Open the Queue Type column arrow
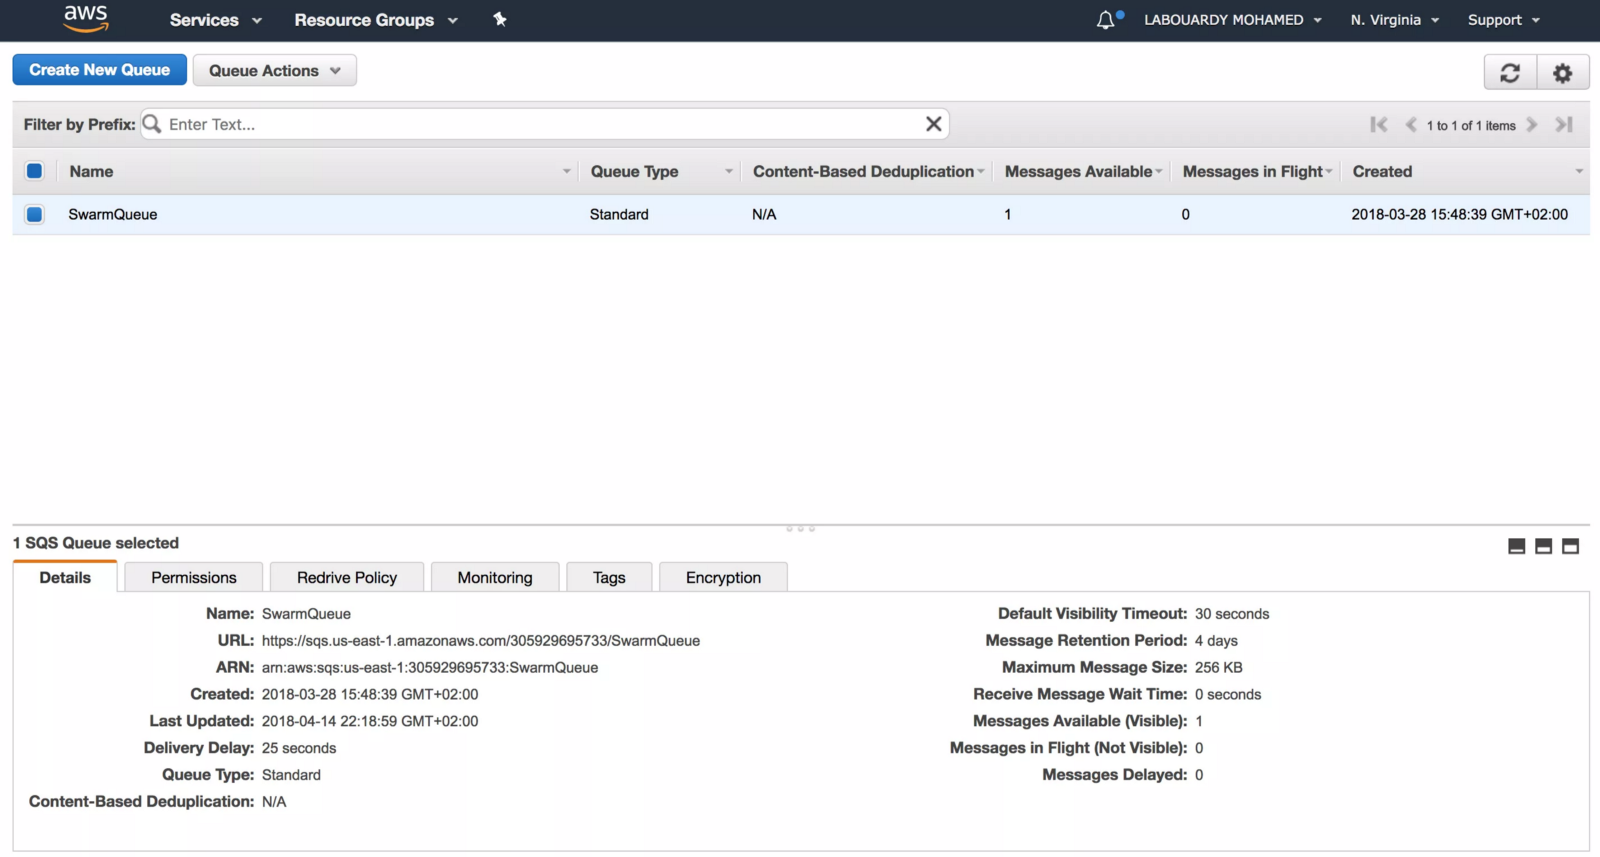 [729, 172]
